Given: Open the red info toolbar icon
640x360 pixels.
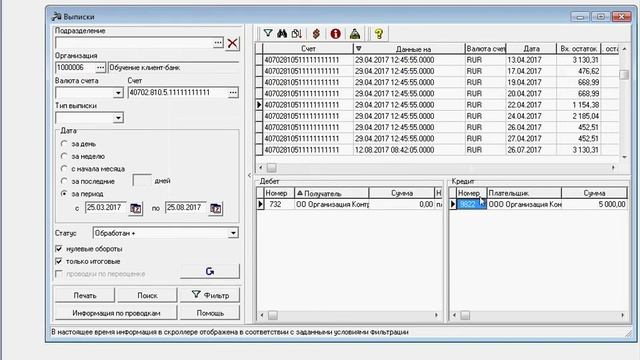Looking at the screenshot, I should pos(336,33).
